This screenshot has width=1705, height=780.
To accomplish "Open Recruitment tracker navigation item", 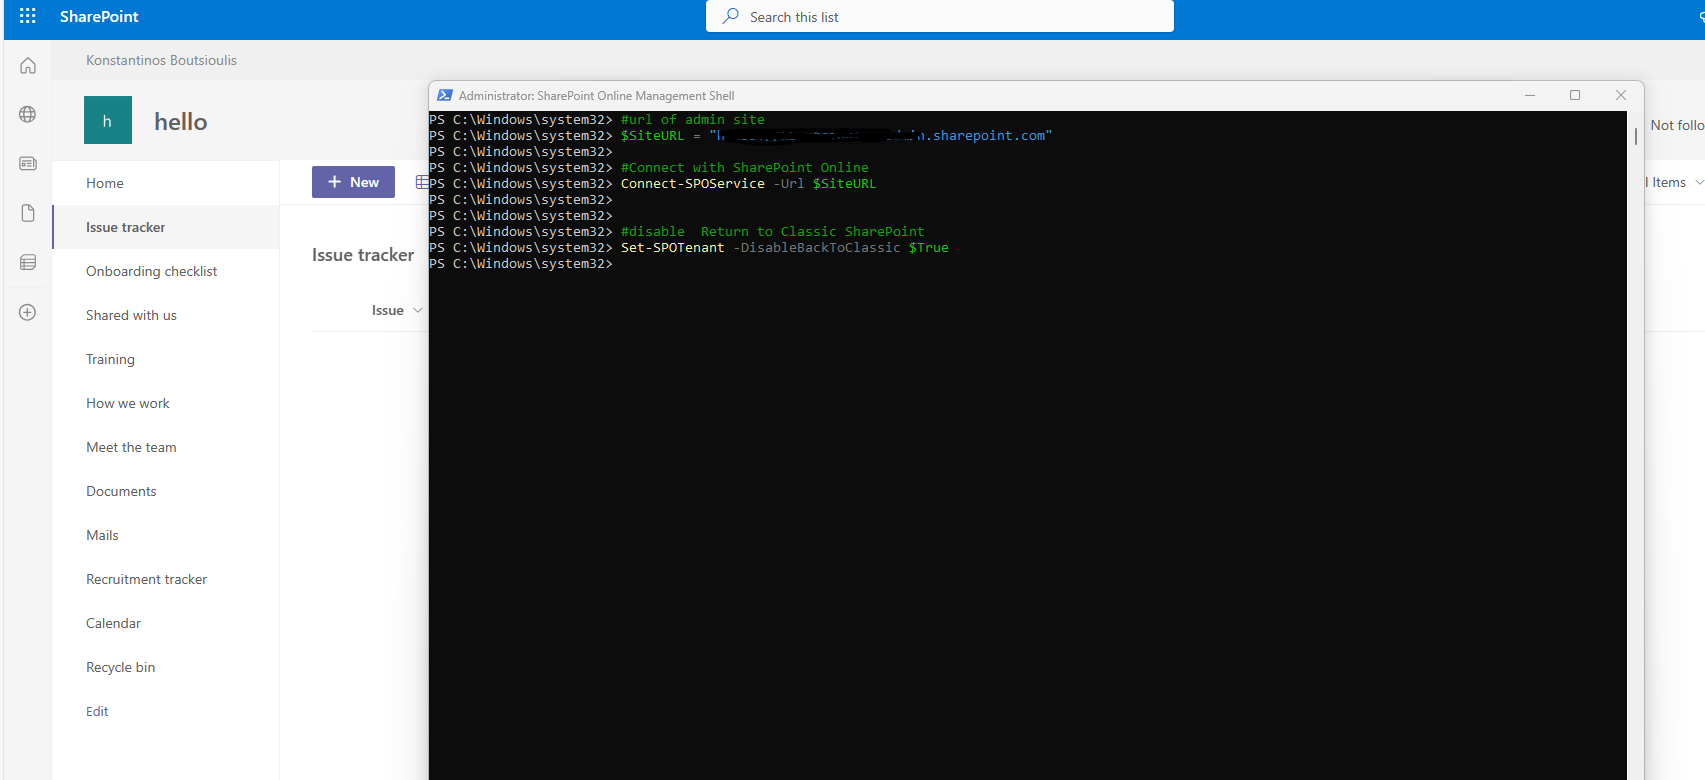I will pyautogui.click(x=146, y=579).
